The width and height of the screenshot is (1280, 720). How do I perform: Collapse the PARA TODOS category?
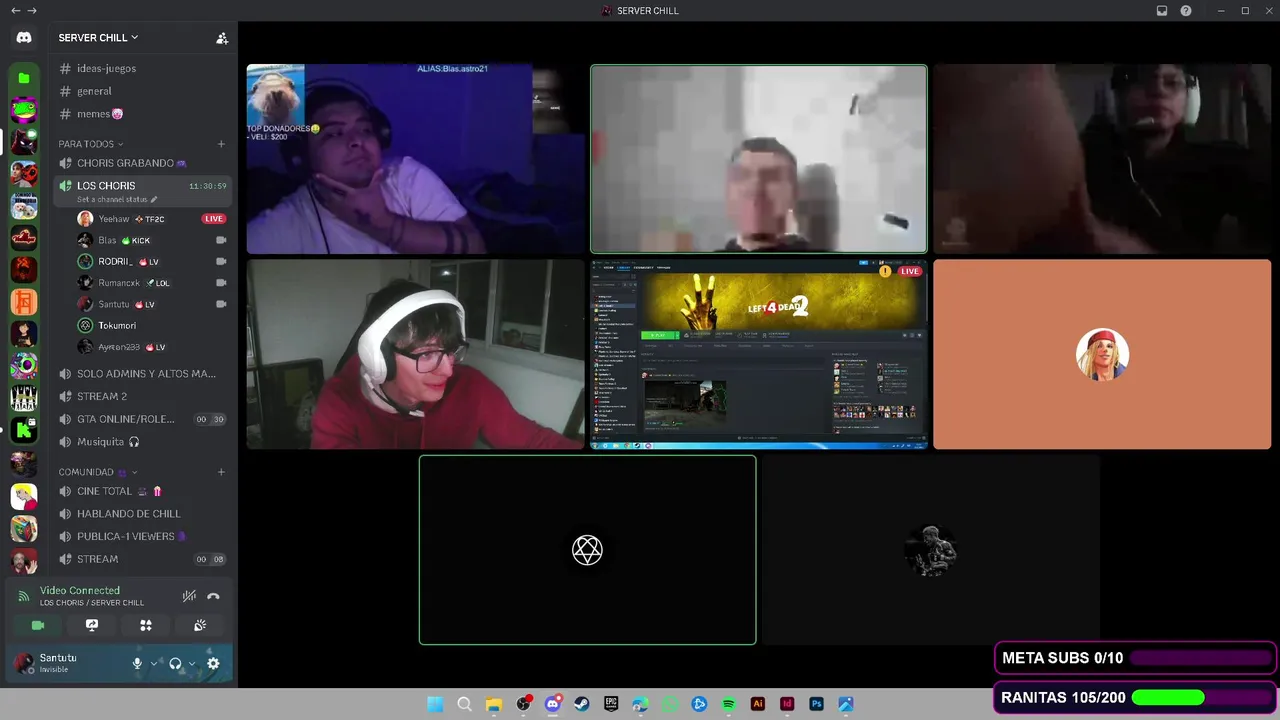pos(90,144)
